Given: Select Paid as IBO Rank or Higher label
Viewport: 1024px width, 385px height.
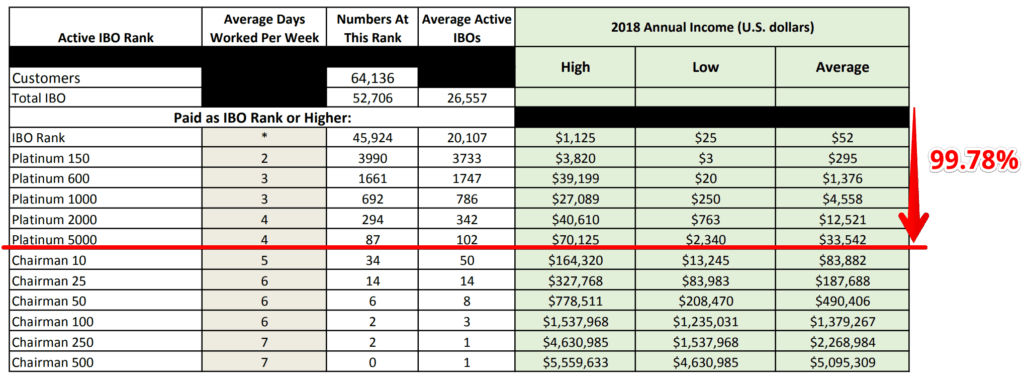Looking at the screenshot, I should pyautogui.click(x=262, y=117).
